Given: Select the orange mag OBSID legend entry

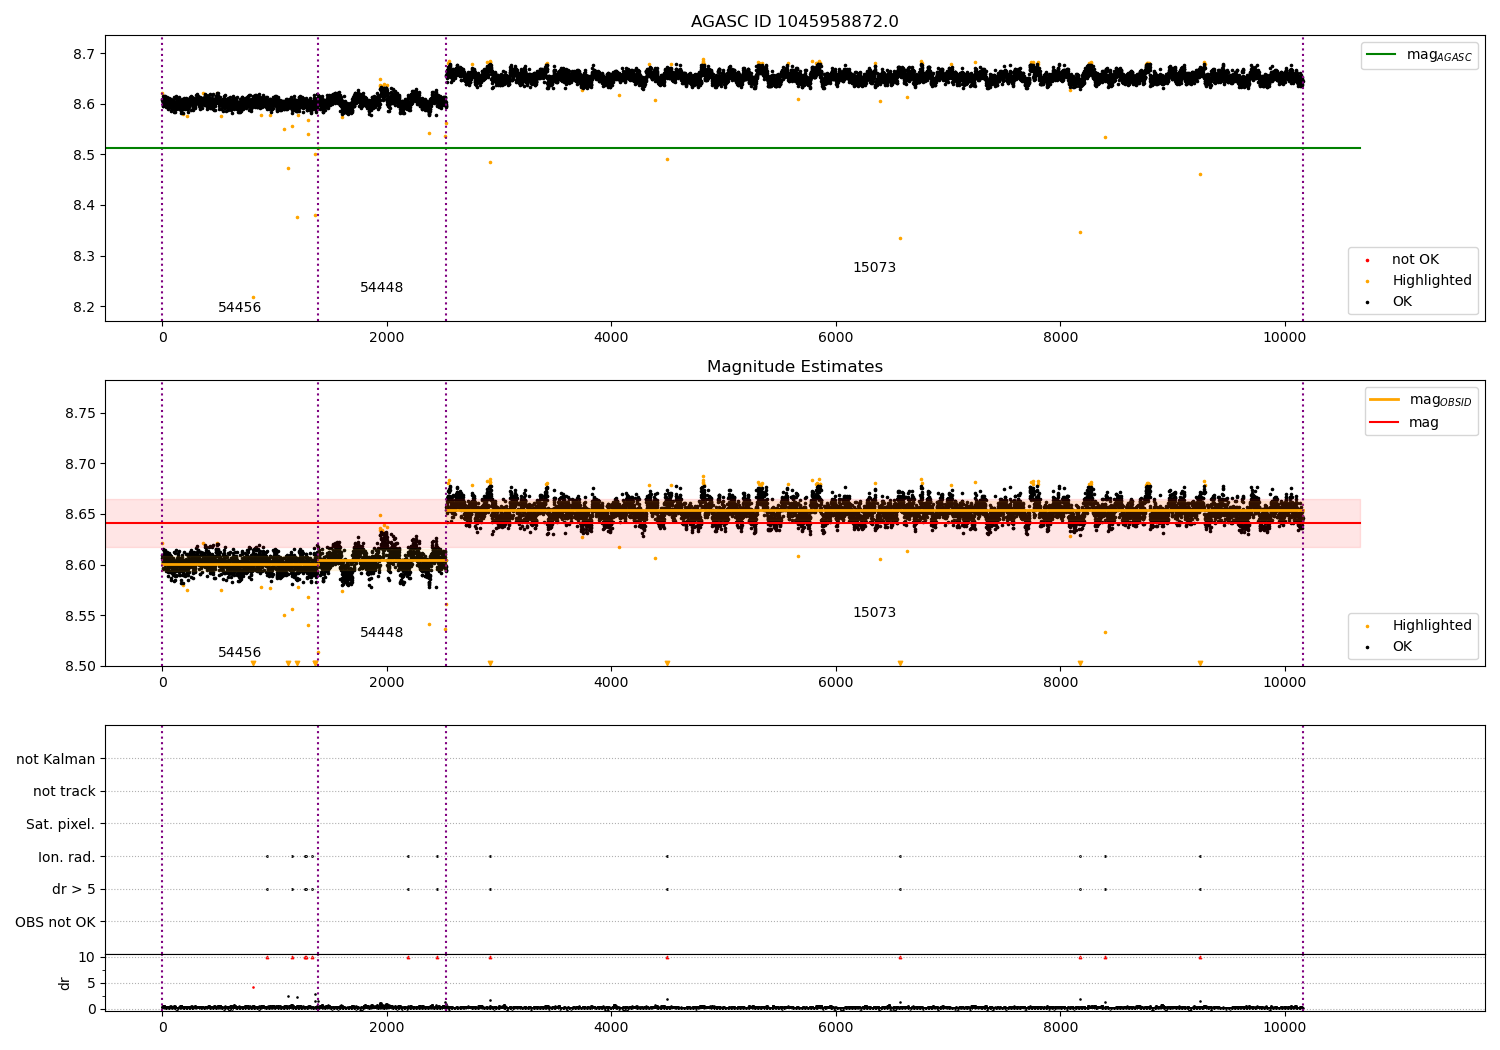Looking at the screenshot, I should [1421, 400].
